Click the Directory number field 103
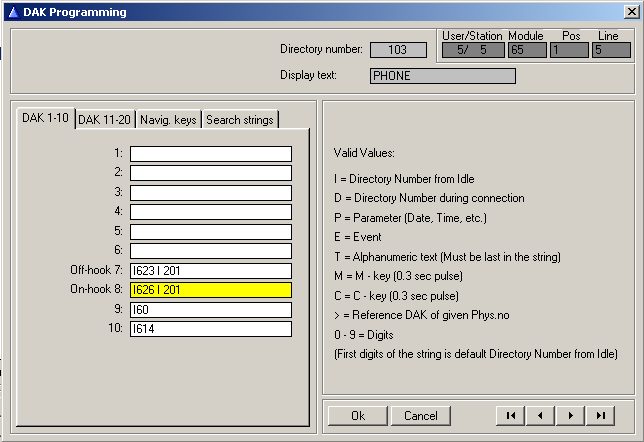This screenshot has height=442, width=644. (398, 50)
